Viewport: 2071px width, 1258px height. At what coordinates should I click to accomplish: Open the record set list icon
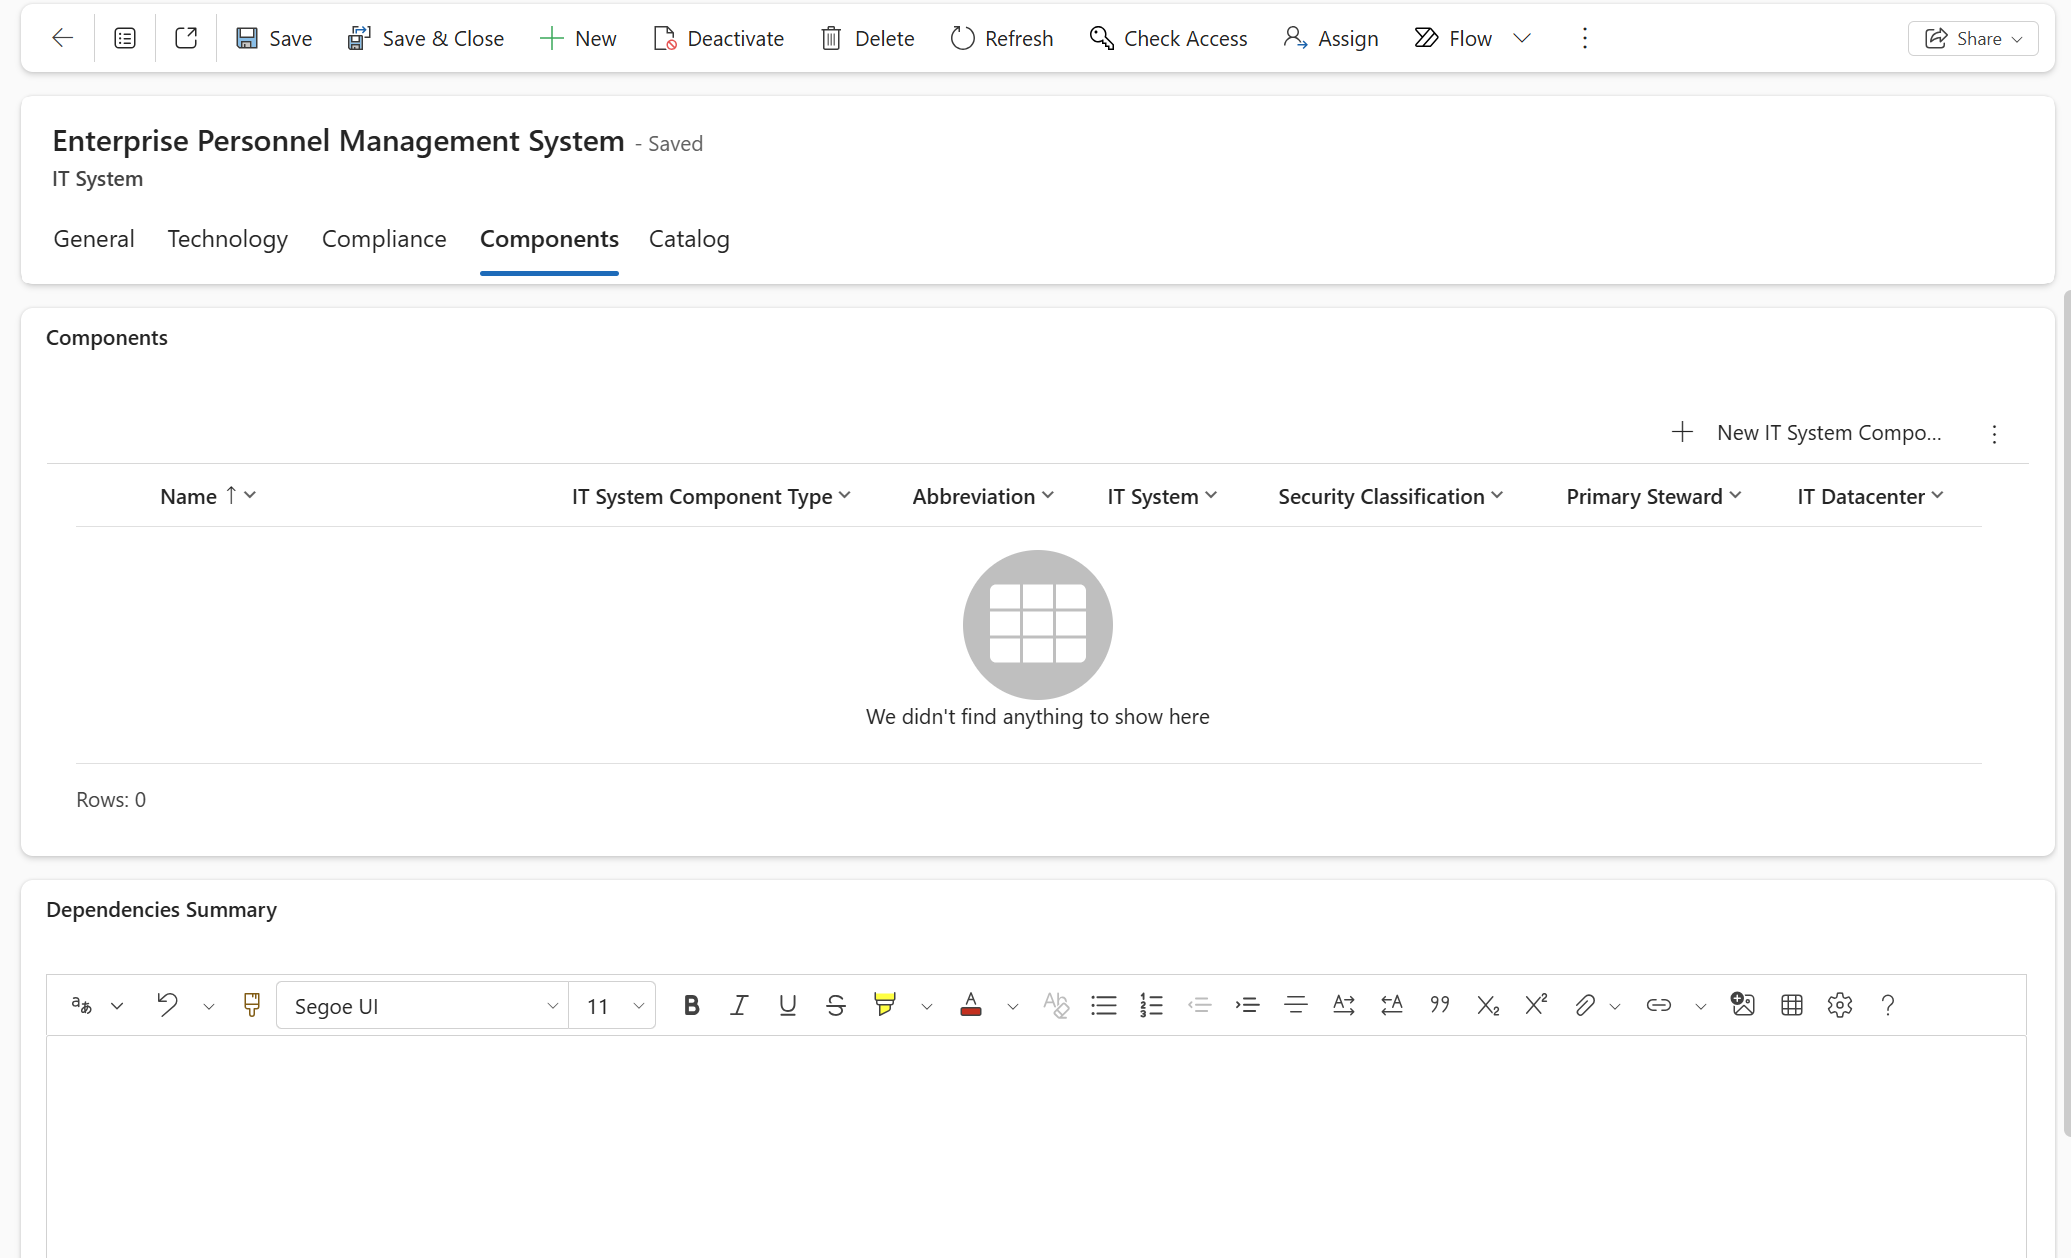click(125, 38)
